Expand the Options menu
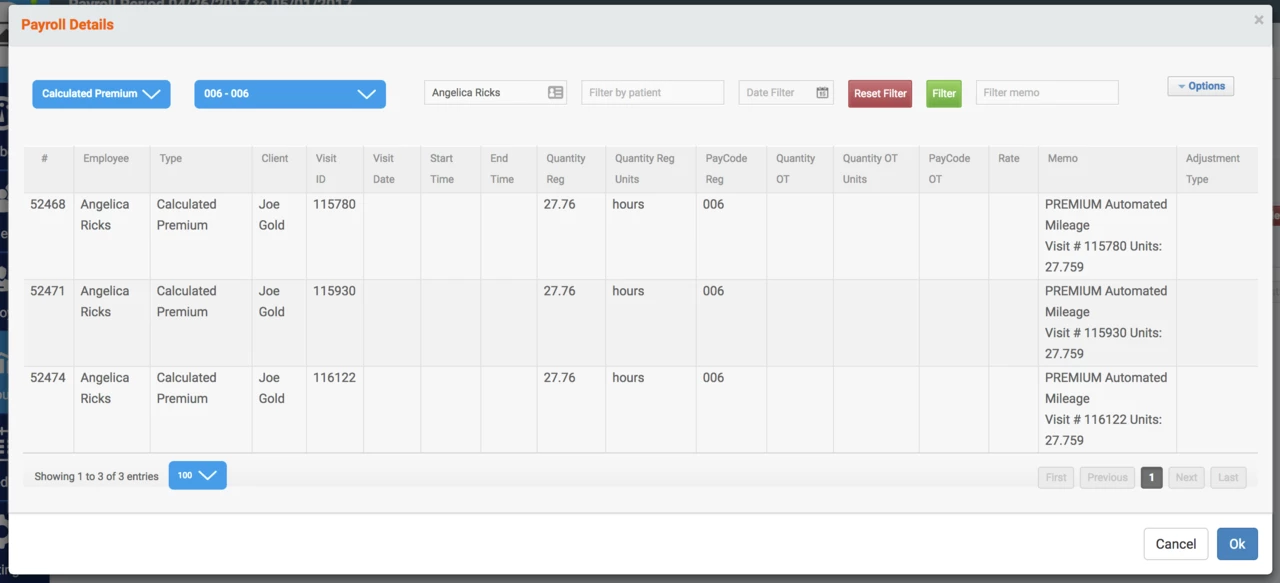Screen dimensions: 1280x583 (x=1200, y=86)
